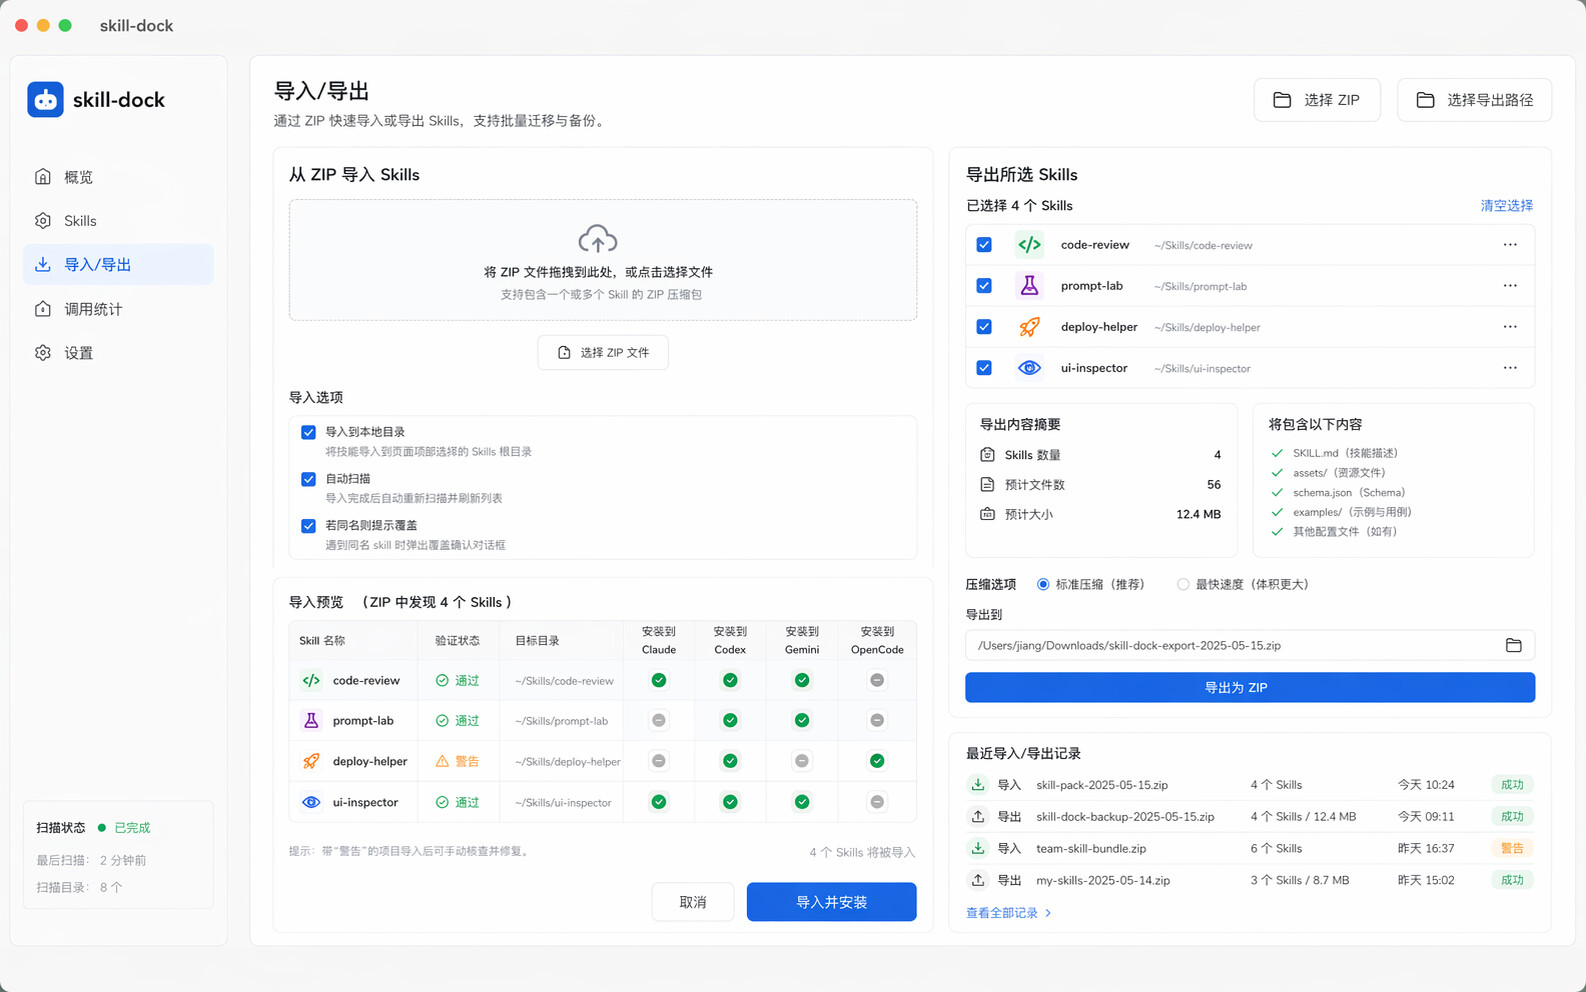Click the code-review icon in export list
The height and width of the screenshot is (992, 1586).
pos(1029,245)
